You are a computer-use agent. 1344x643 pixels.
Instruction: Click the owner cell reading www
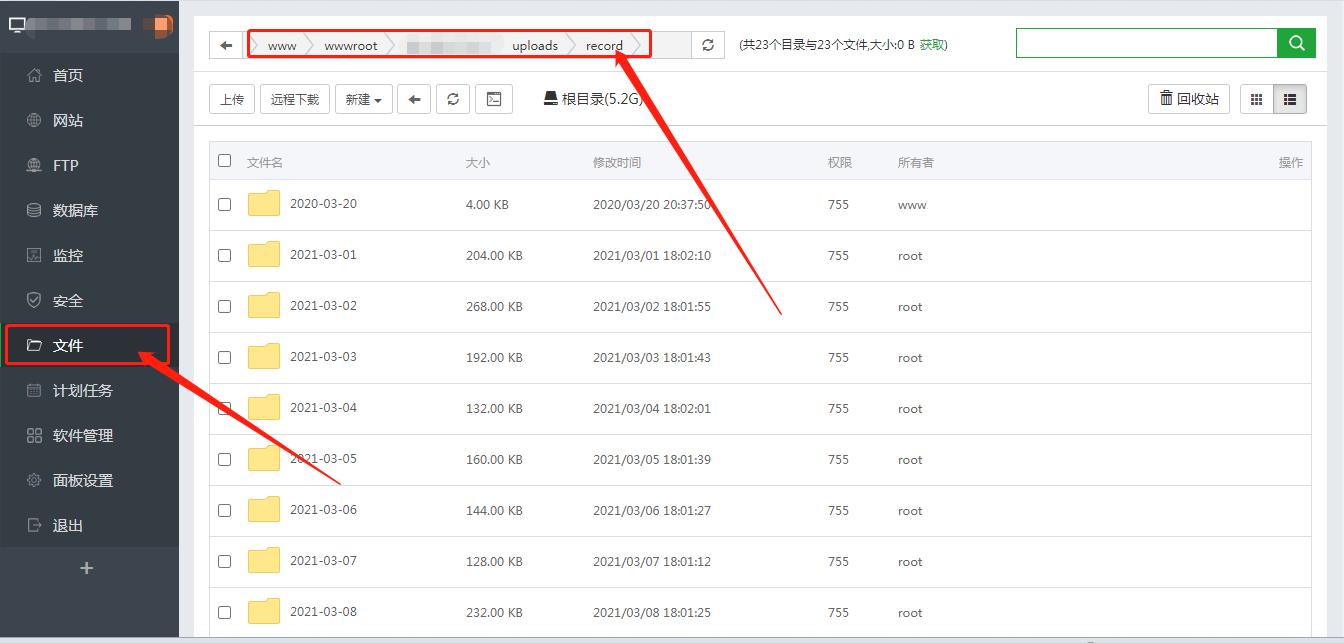pos(912,205)
